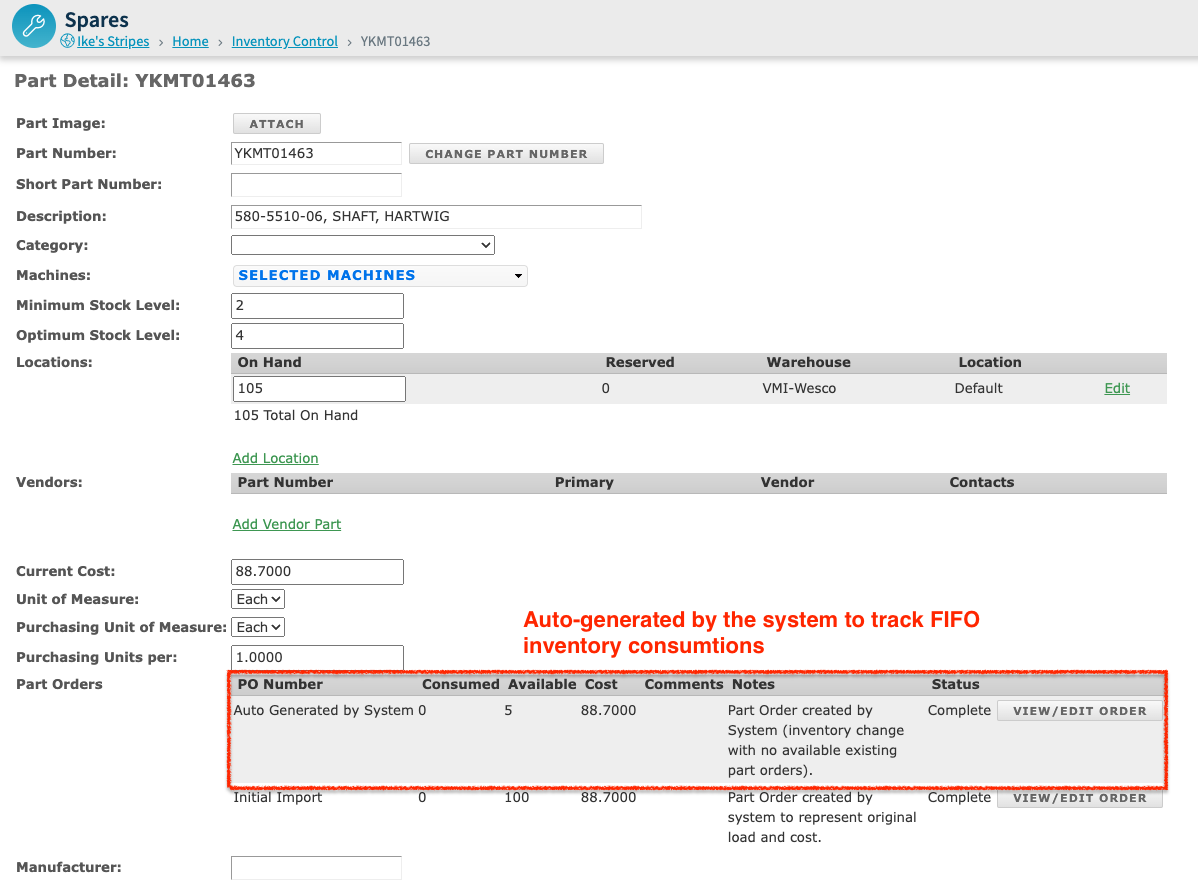Click the Default location cell
Viewport: 1198px width, 880px height.
coord(978,389)
